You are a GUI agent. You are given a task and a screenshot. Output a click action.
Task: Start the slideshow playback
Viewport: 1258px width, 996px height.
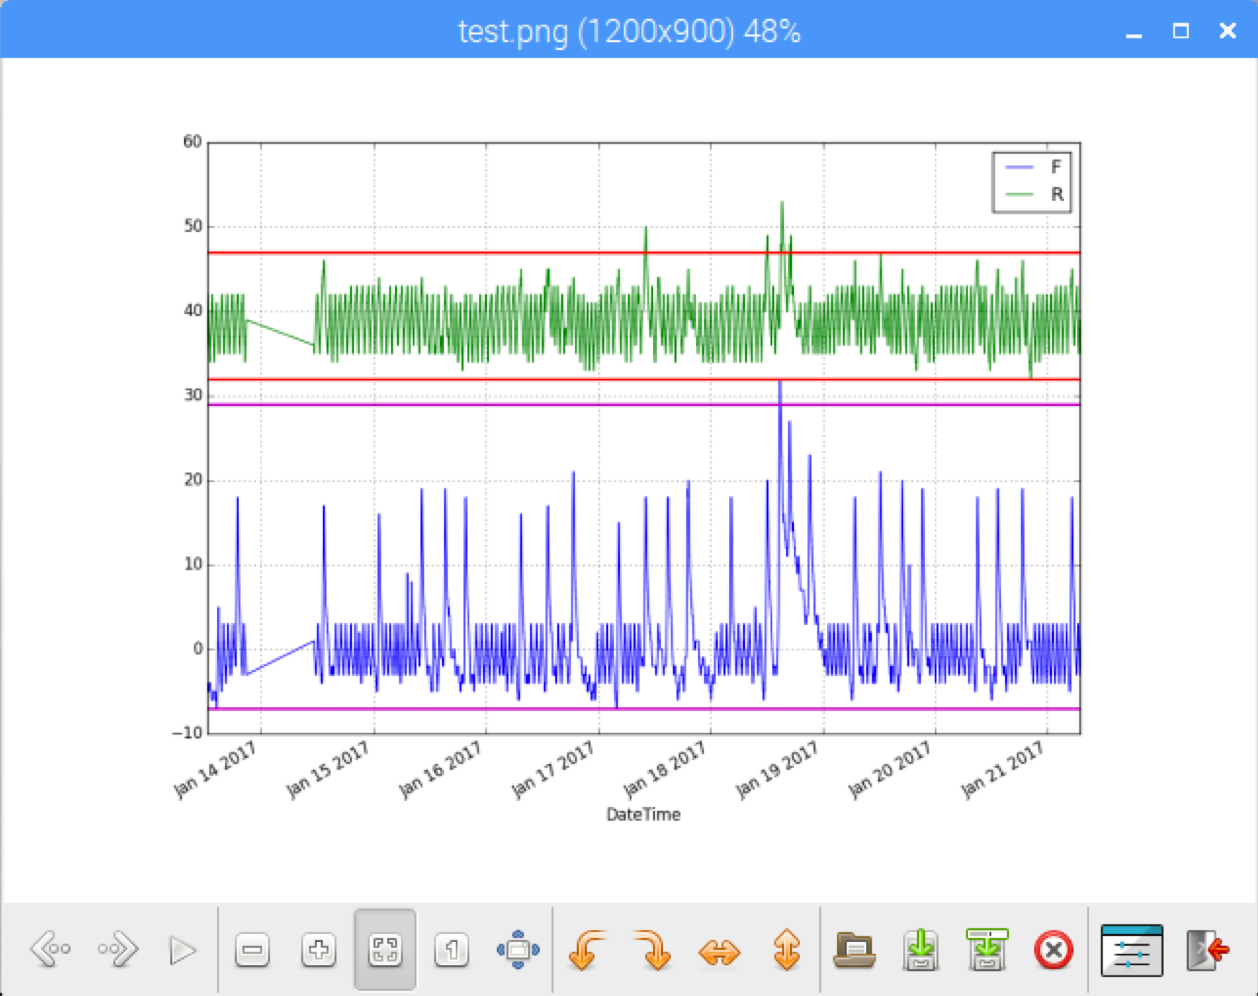point(184,951)
